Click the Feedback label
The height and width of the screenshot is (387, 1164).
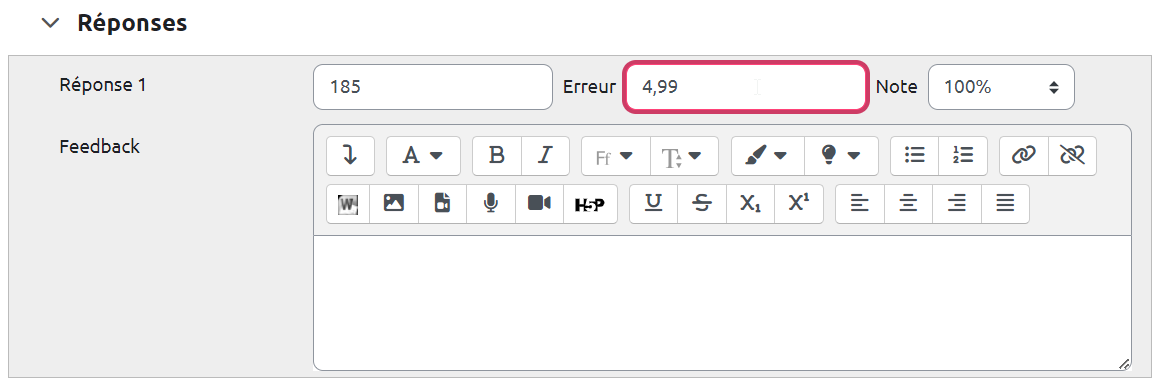pyautogui.click(x=99, y=146)
